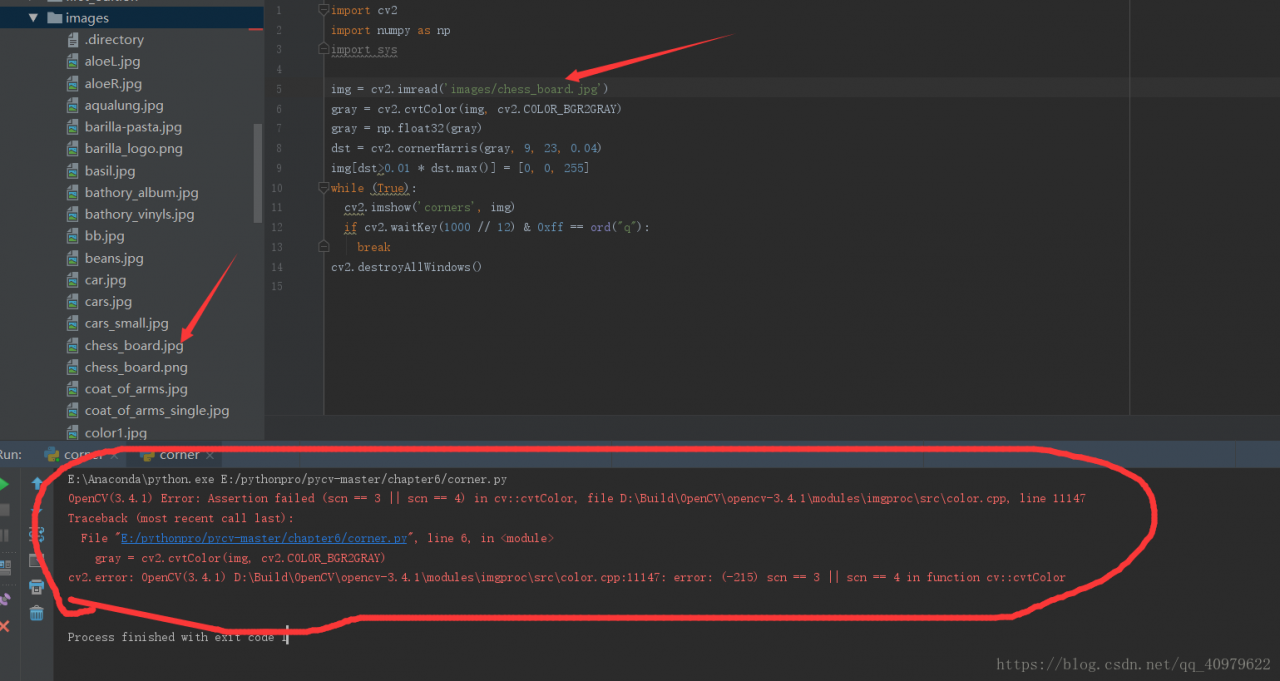Collapse import block fold marker at line 1
The image size is (1280, 681).
click(323, 10)
